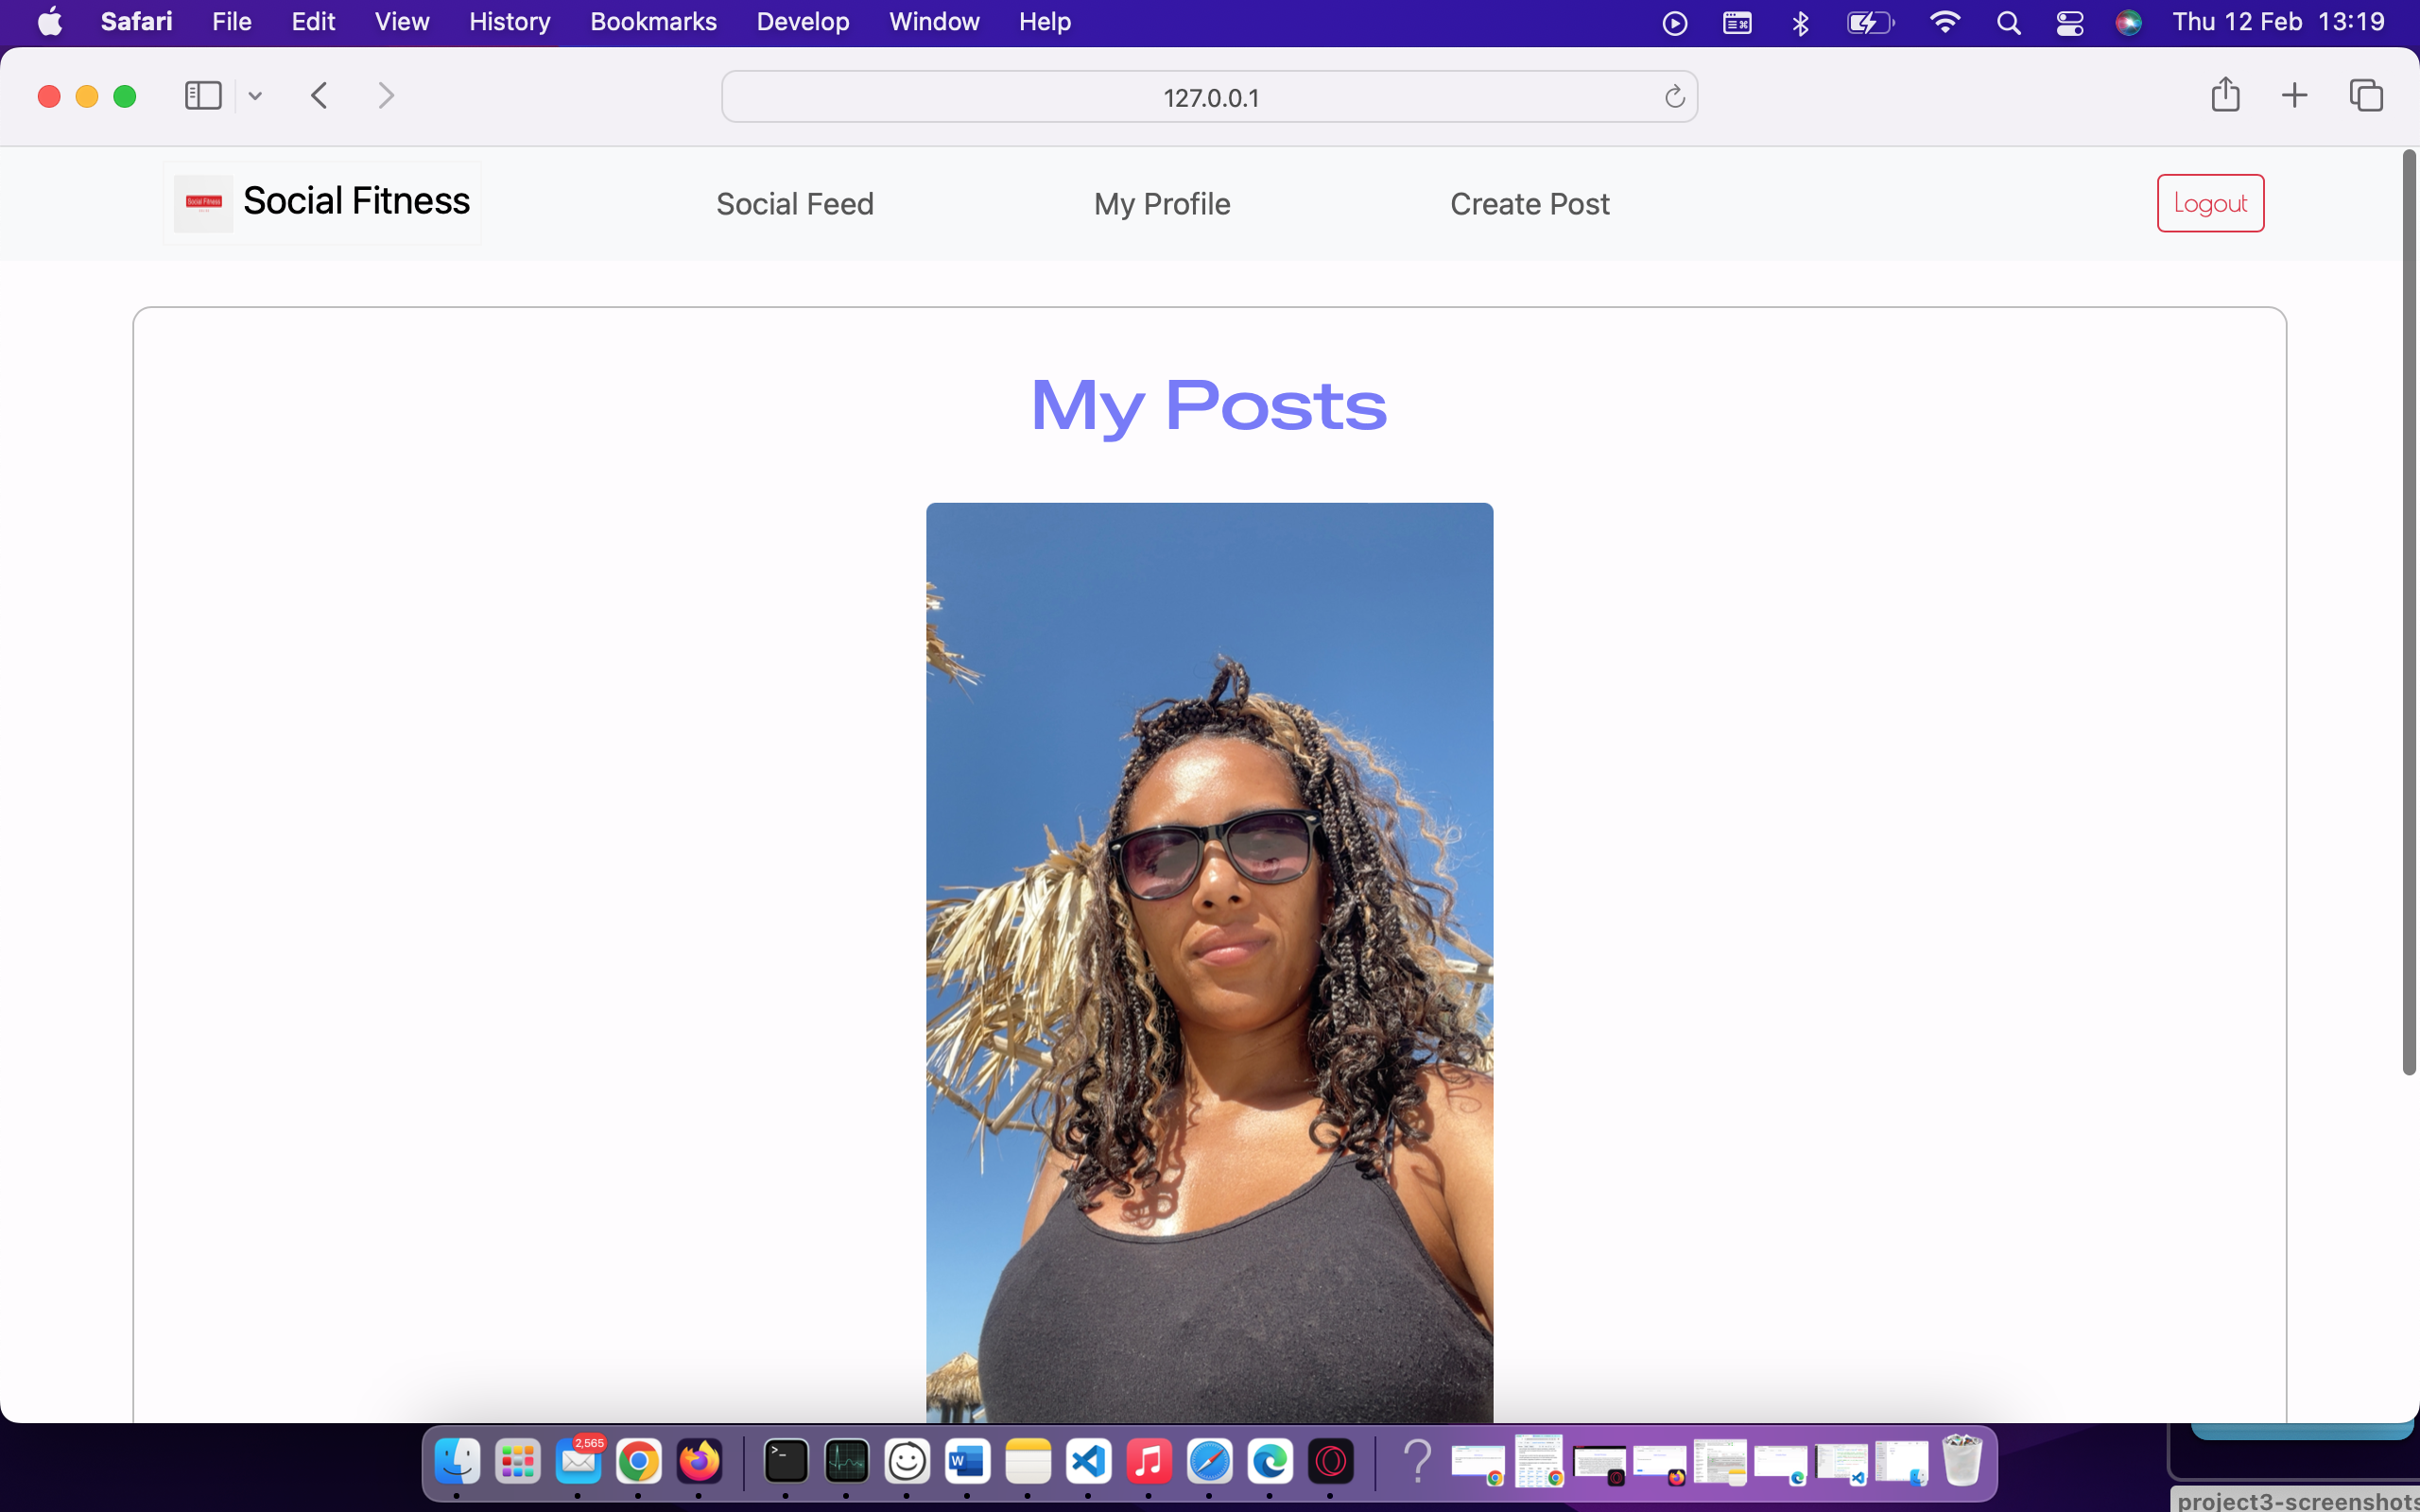2420x1512 pixels.
Task: Open Terminal from the dock
Action: (784, 1461)
